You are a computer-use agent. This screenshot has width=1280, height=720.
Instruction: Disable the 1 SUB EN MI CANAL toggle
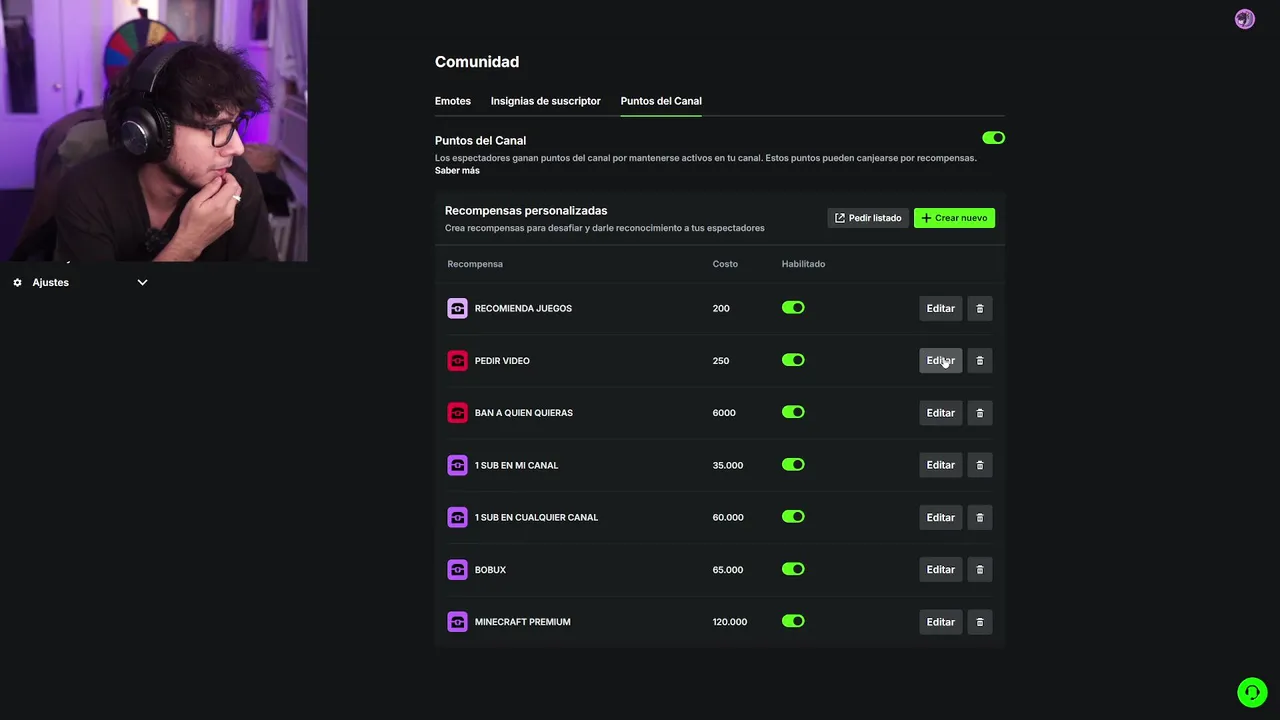click(x=793, y=464)
